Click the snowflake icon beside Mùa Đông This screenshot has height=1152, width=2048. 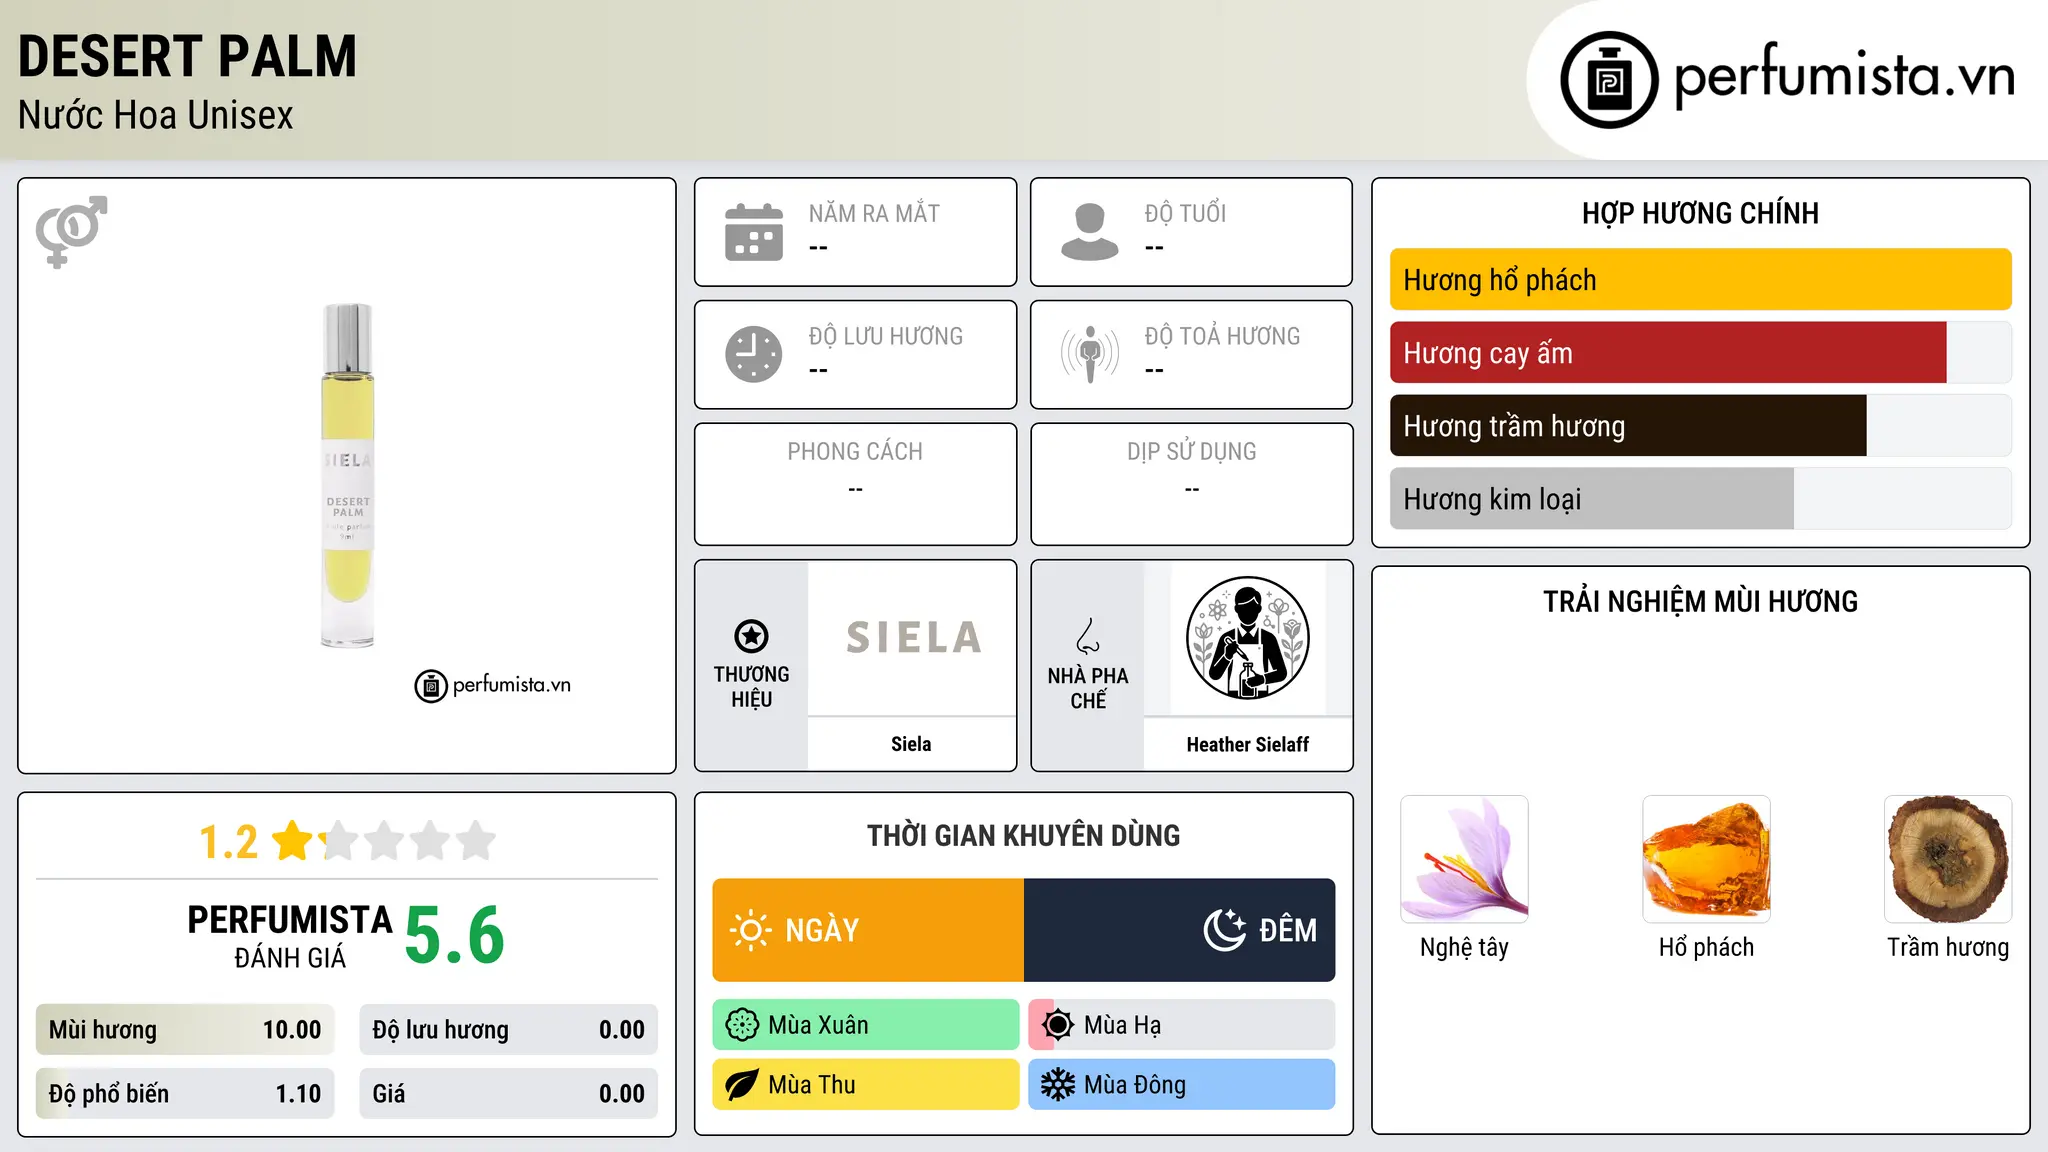1057,1085
